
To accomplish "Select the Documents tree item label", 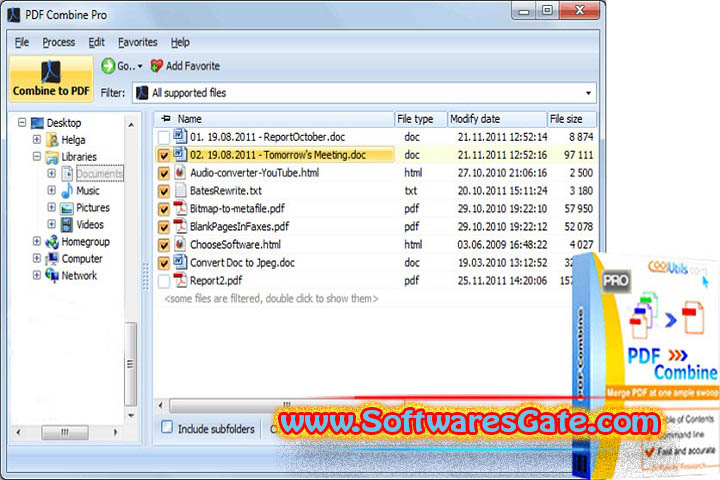I will (x=100, y=174).
